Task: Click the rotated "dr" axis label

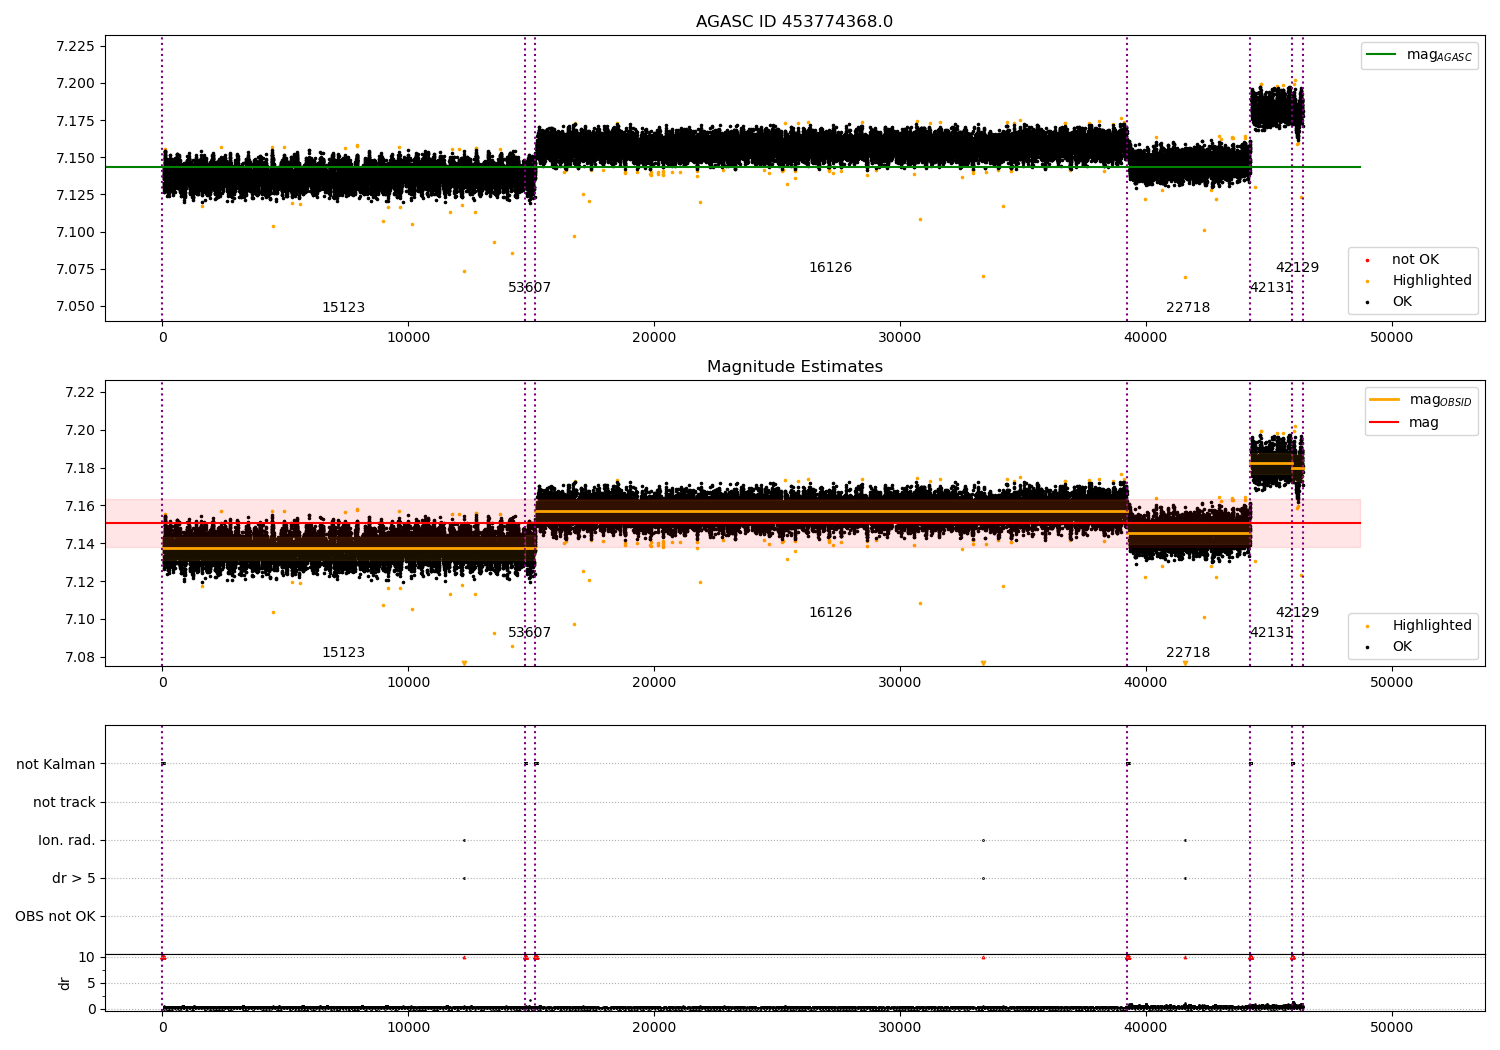Action: coord(65,983)
